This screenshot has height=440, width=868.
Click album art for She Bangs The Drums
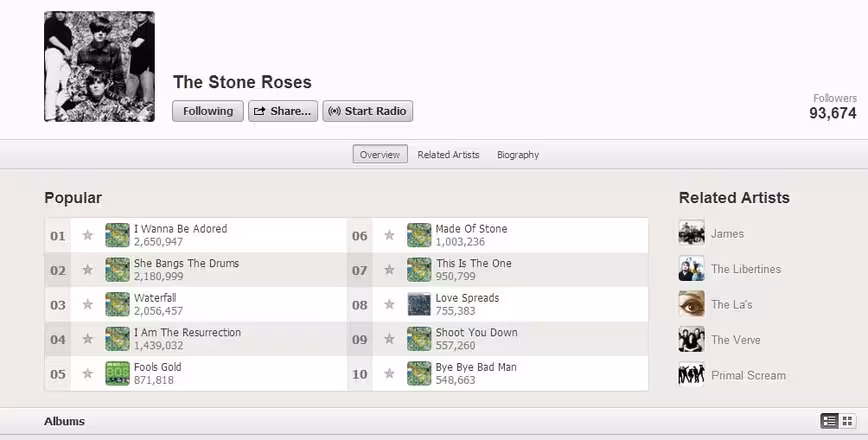[x=117, y=270]
